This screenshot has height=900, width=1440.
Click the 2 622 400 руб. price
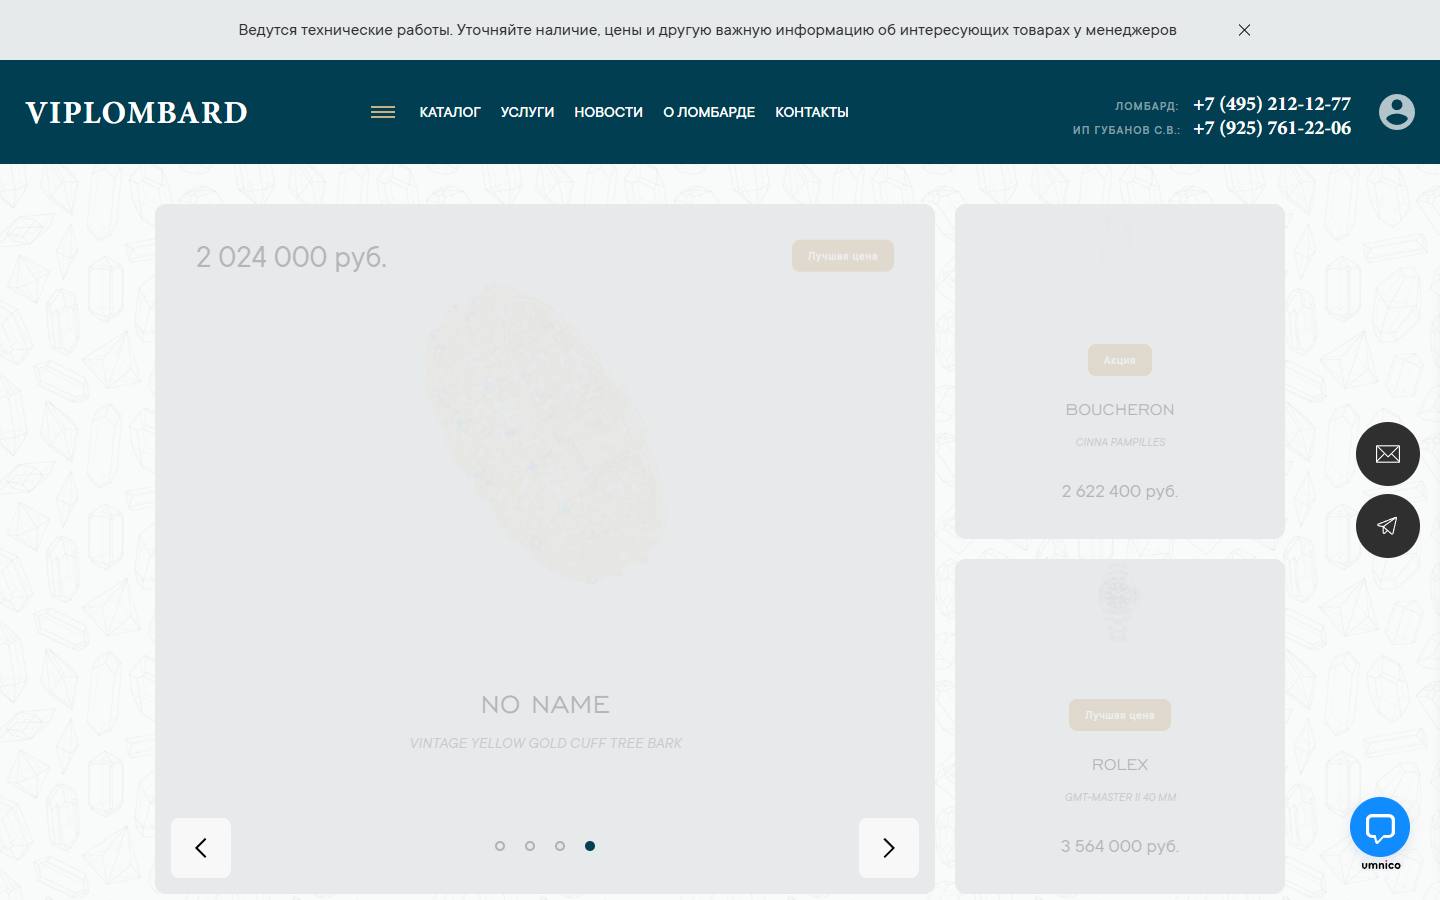1120,491
